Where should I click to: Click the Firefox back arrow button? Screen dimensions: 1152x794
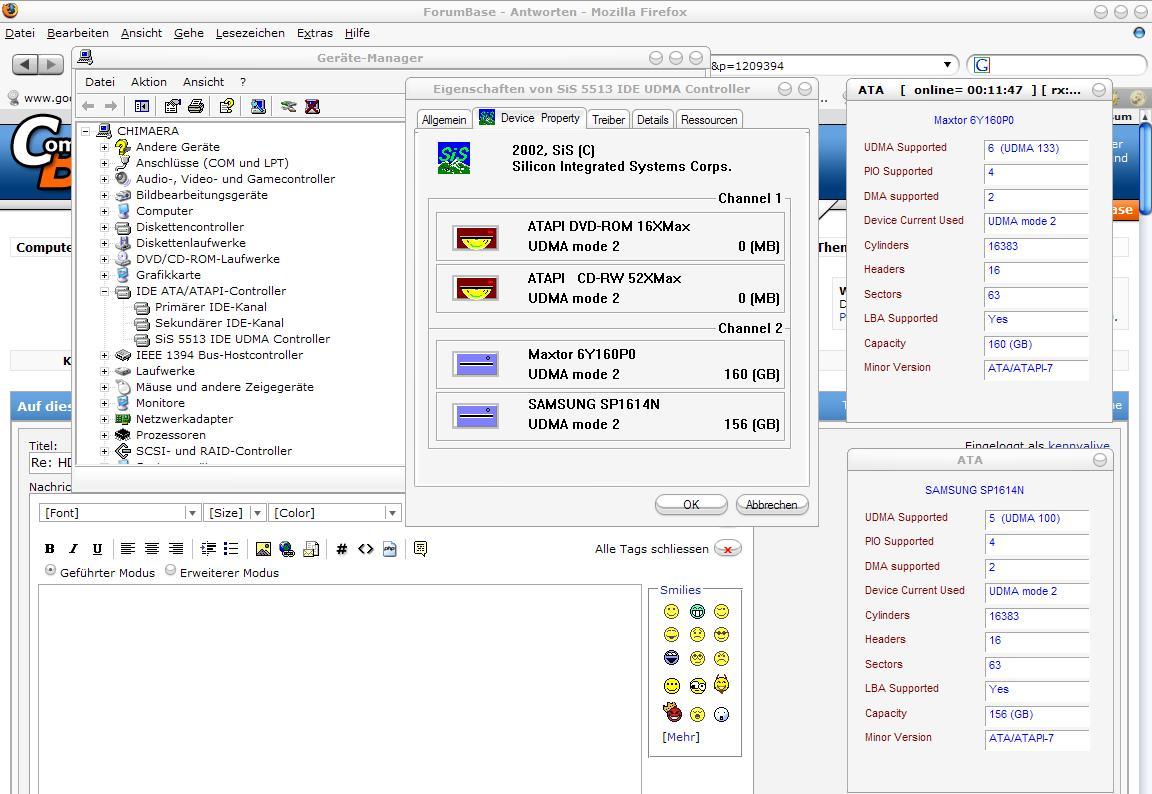pos(25,65)
